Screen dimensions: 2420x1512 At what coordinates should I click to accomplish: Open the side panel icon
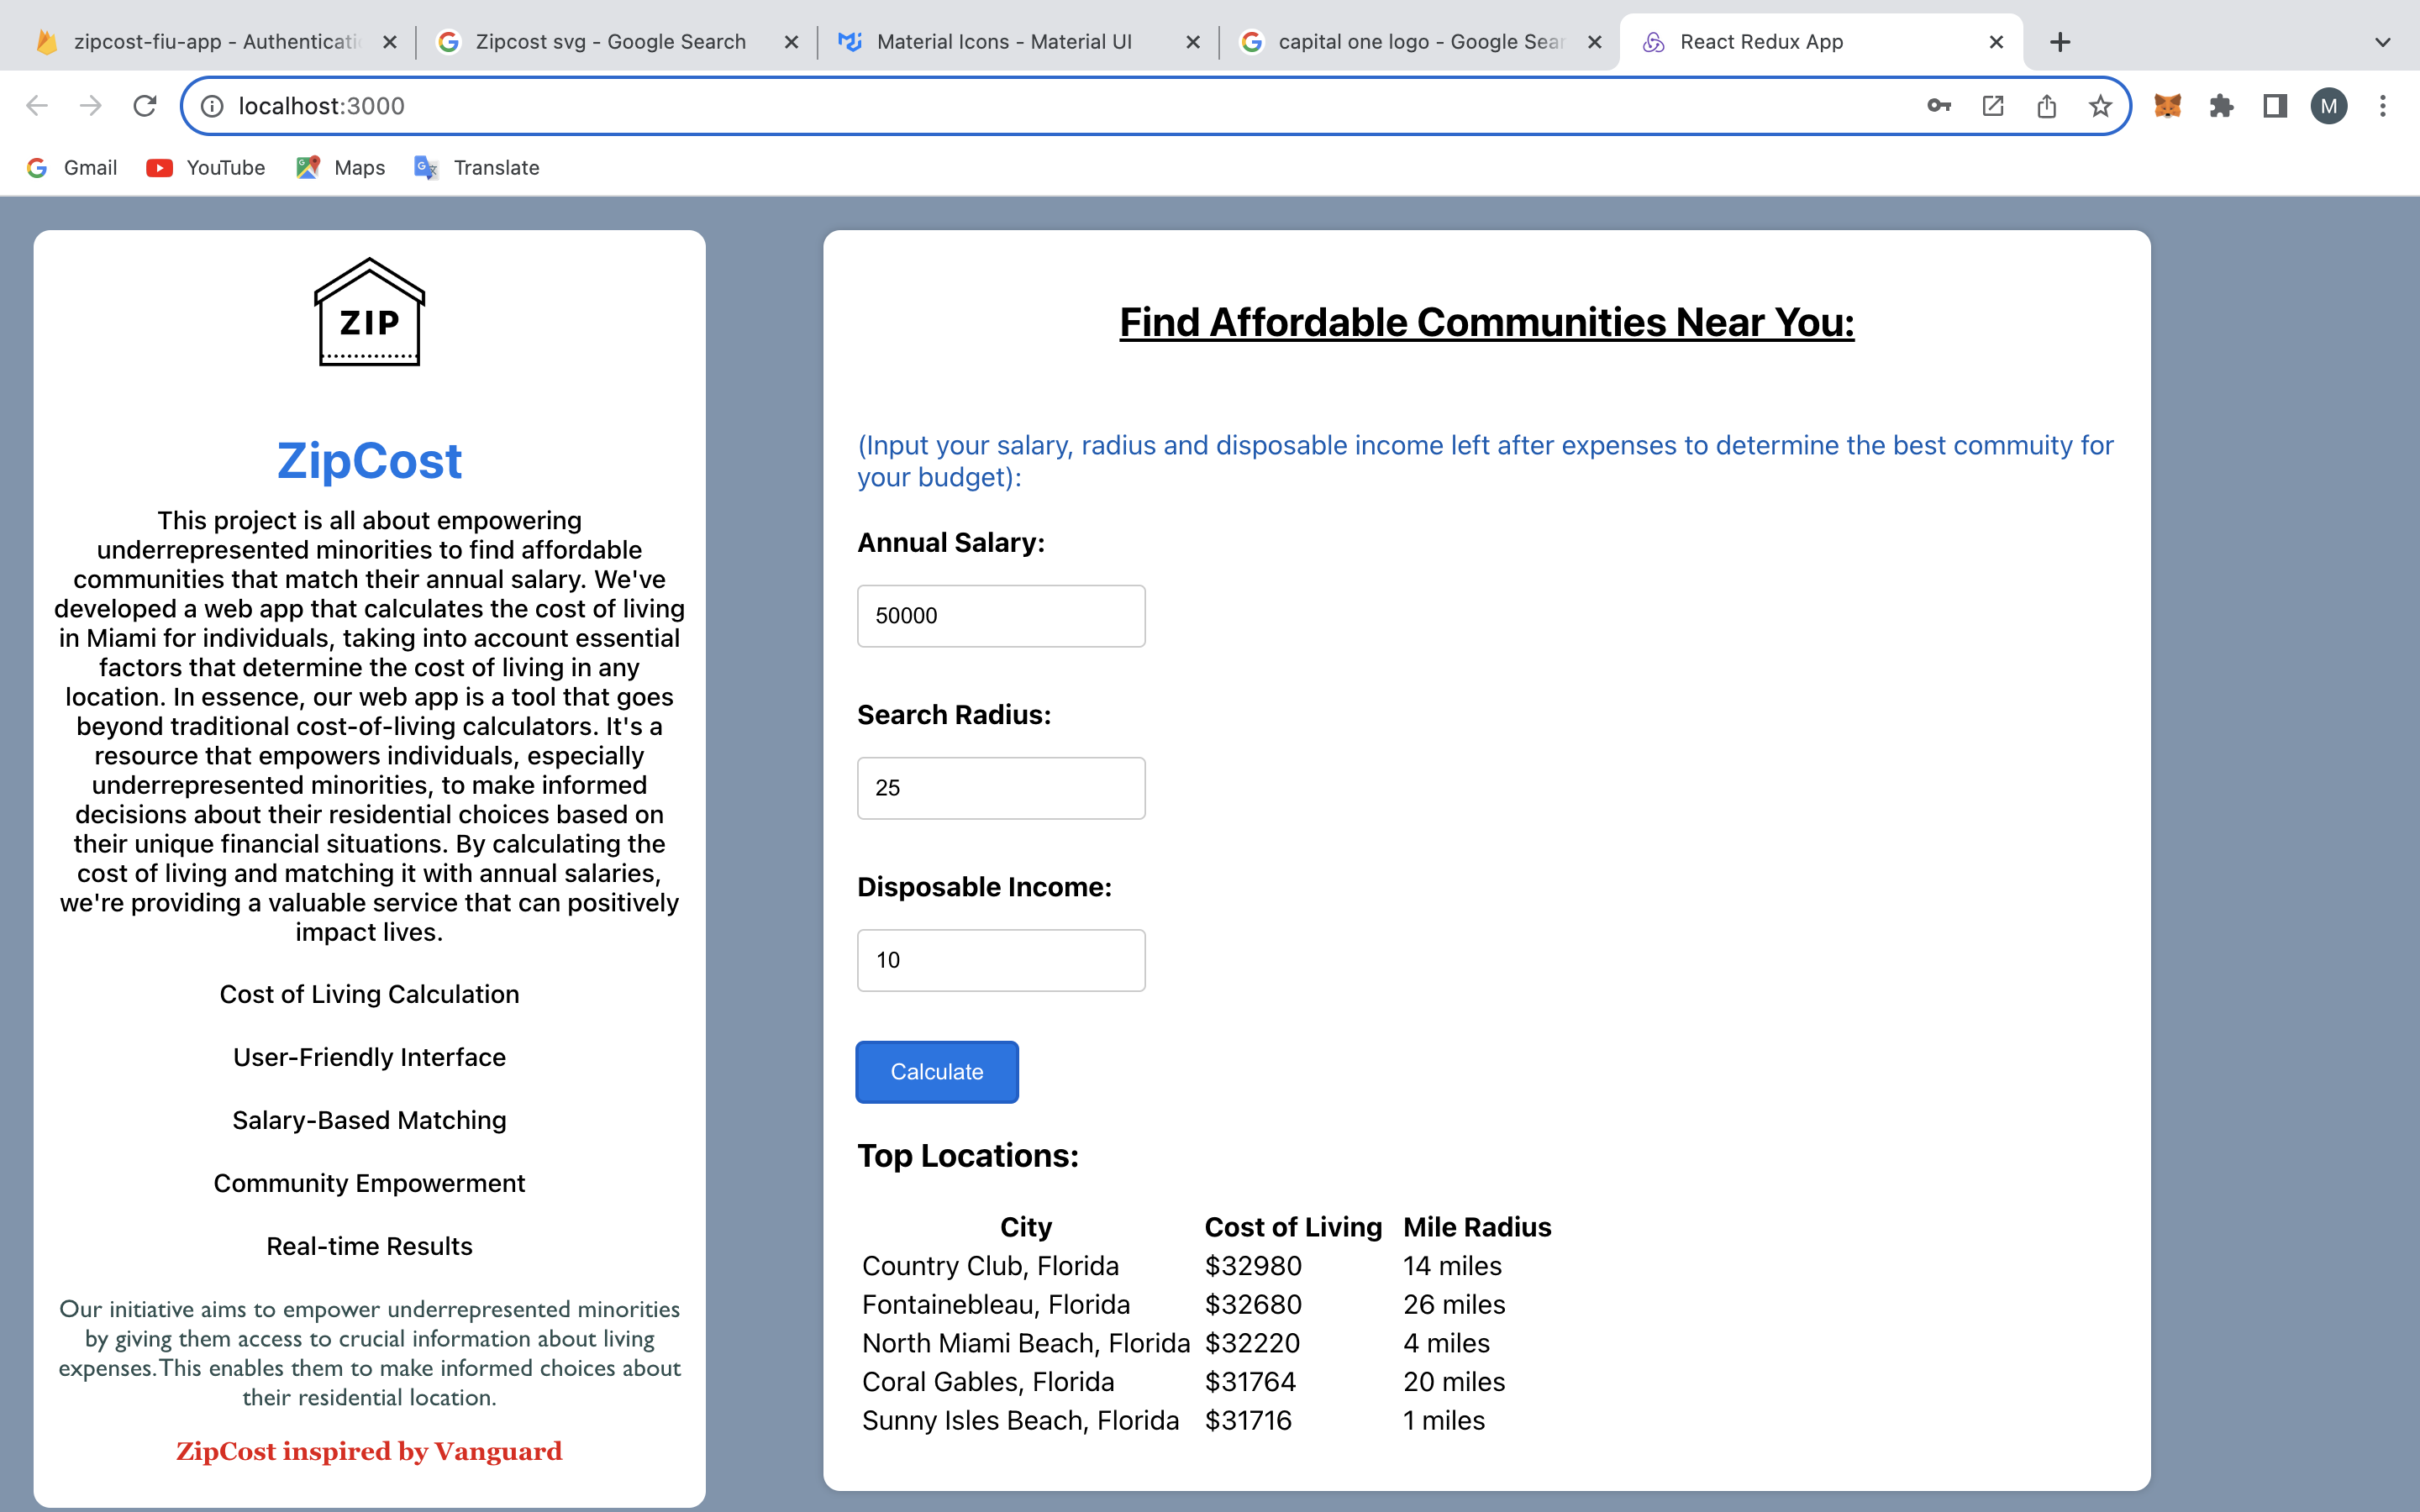click(2275, 106)
